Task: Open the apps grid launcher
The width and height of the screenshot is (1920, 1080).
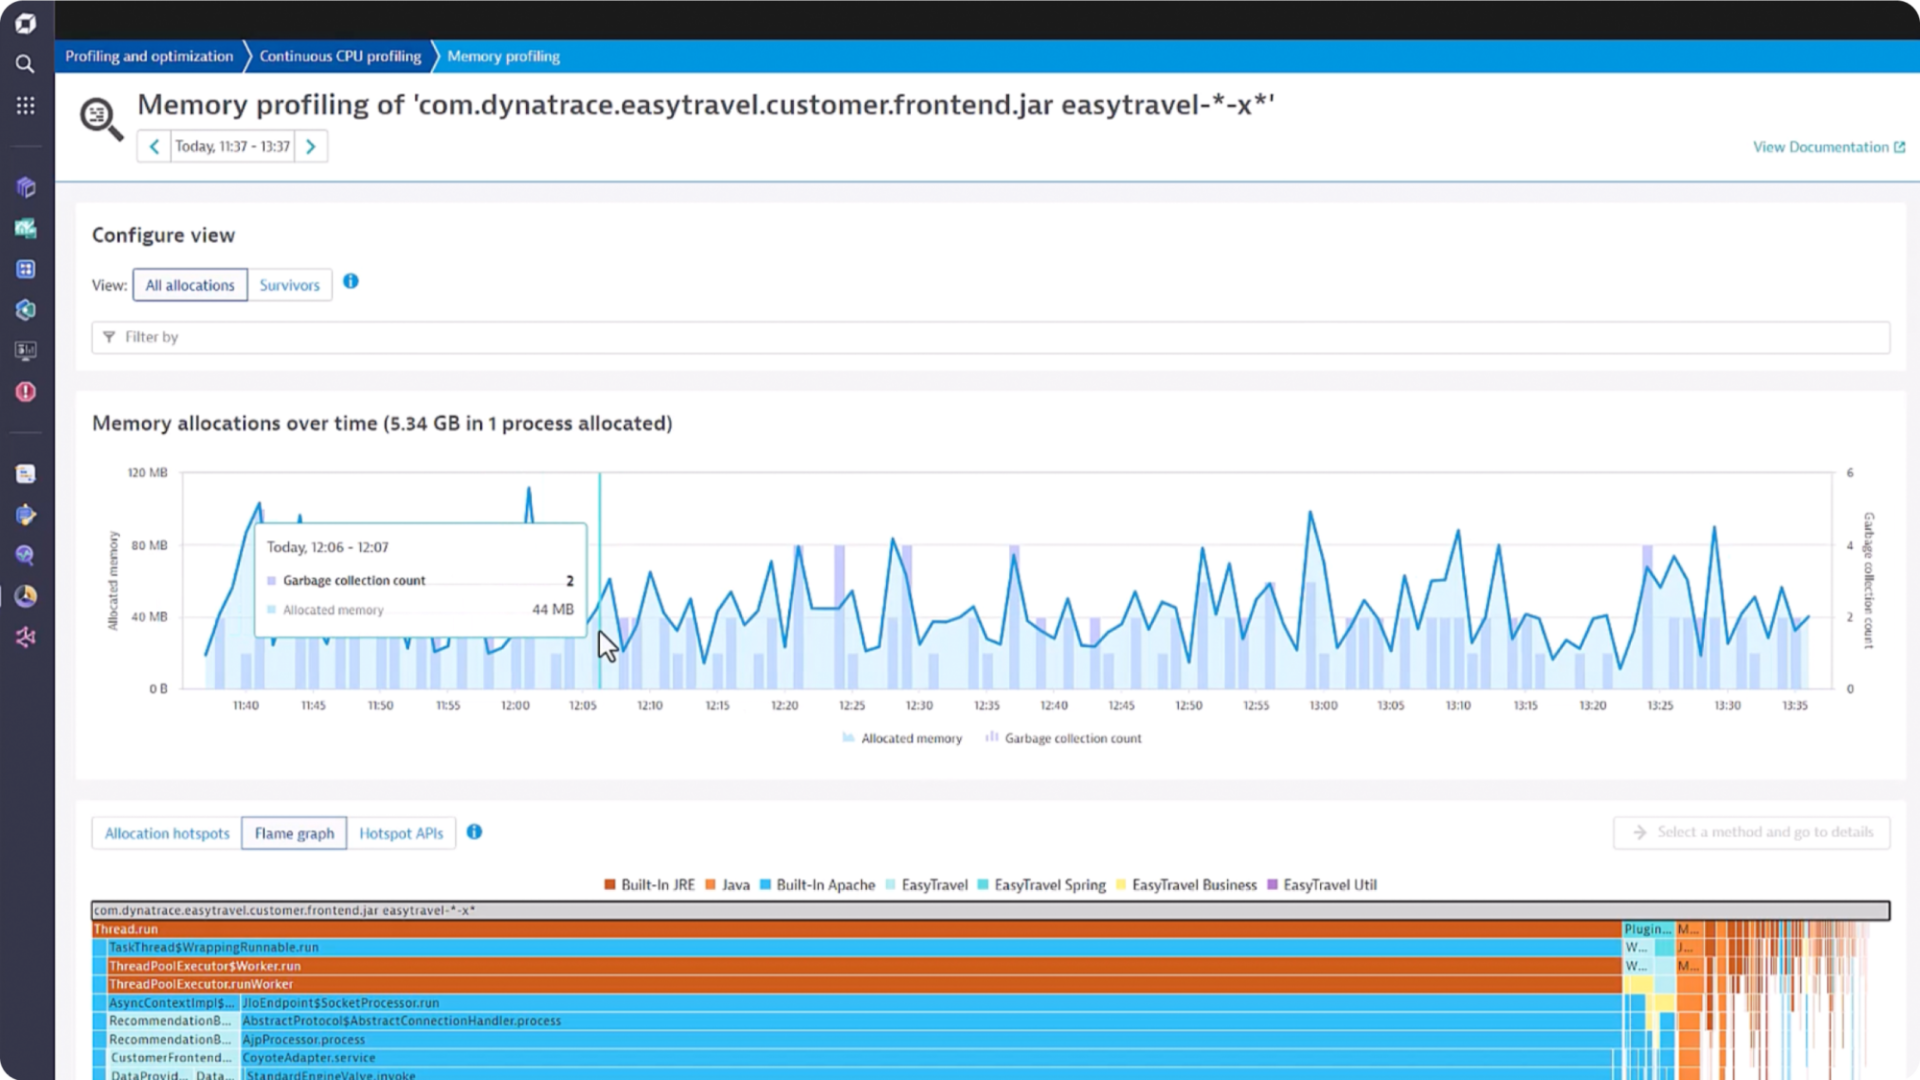Action: pos(26,105)
